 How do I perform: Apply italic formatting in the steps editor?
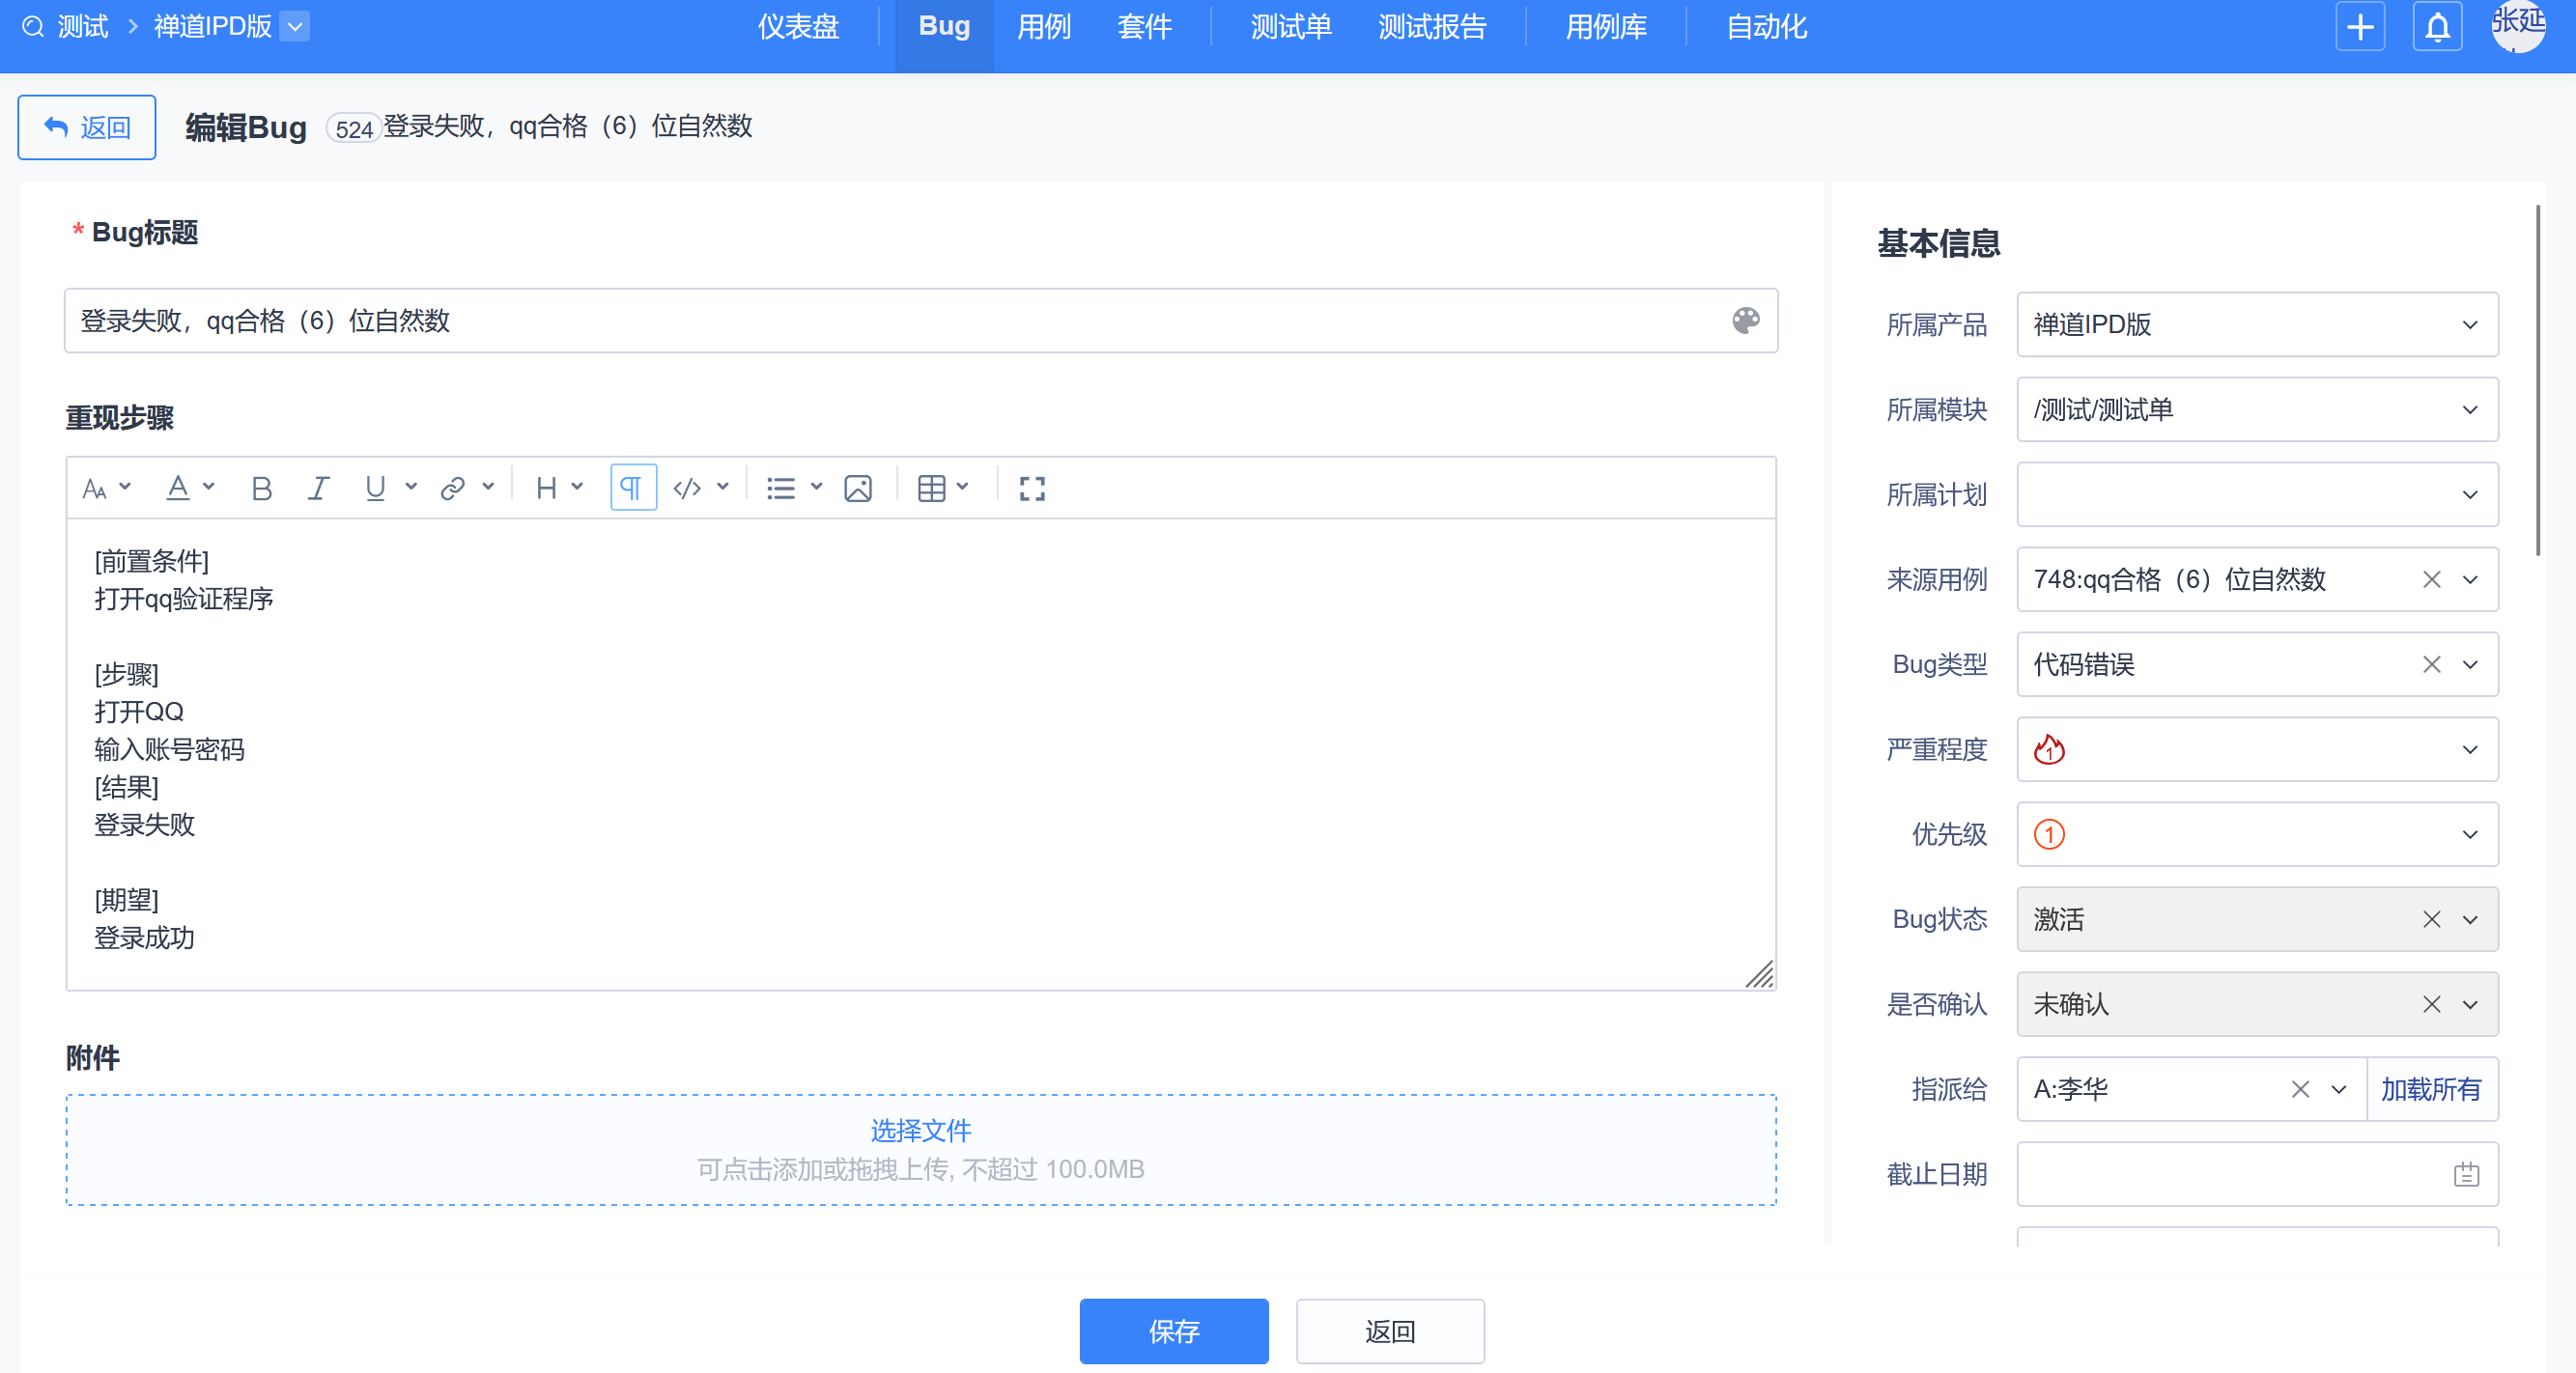(318, 488)
